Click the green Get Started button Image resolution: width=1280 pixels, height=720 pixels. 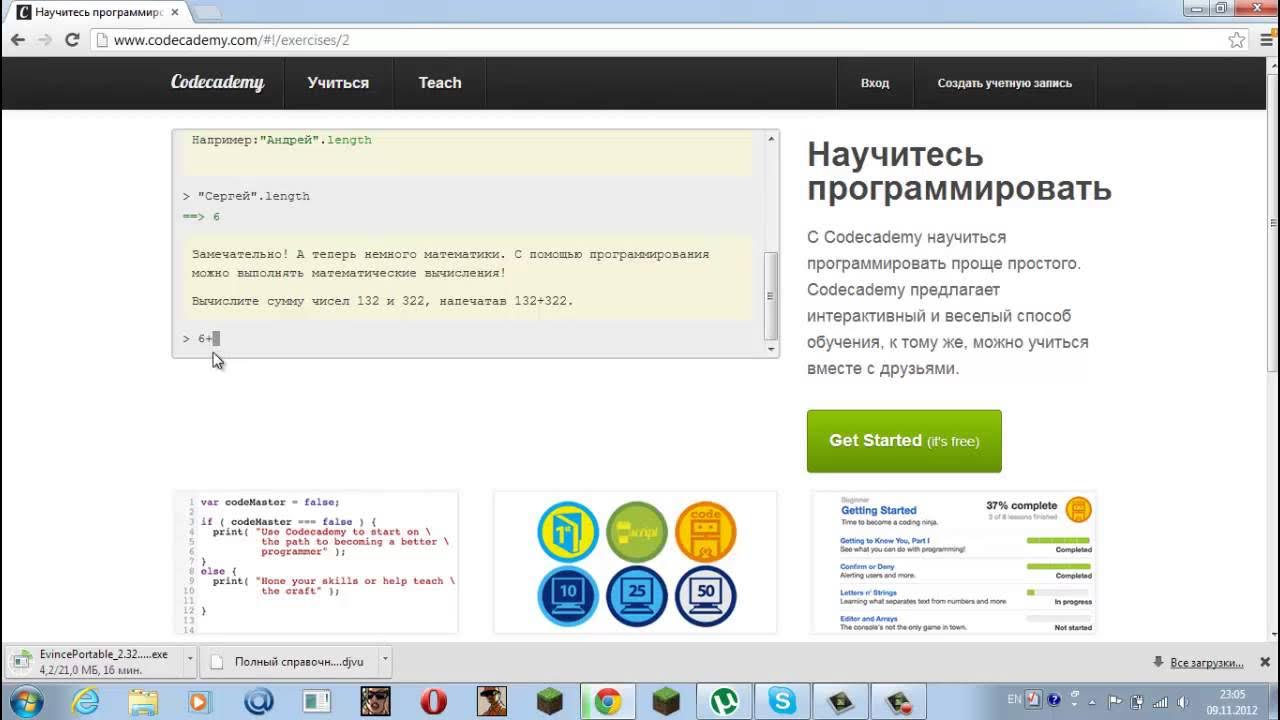(x=904, y=441)
